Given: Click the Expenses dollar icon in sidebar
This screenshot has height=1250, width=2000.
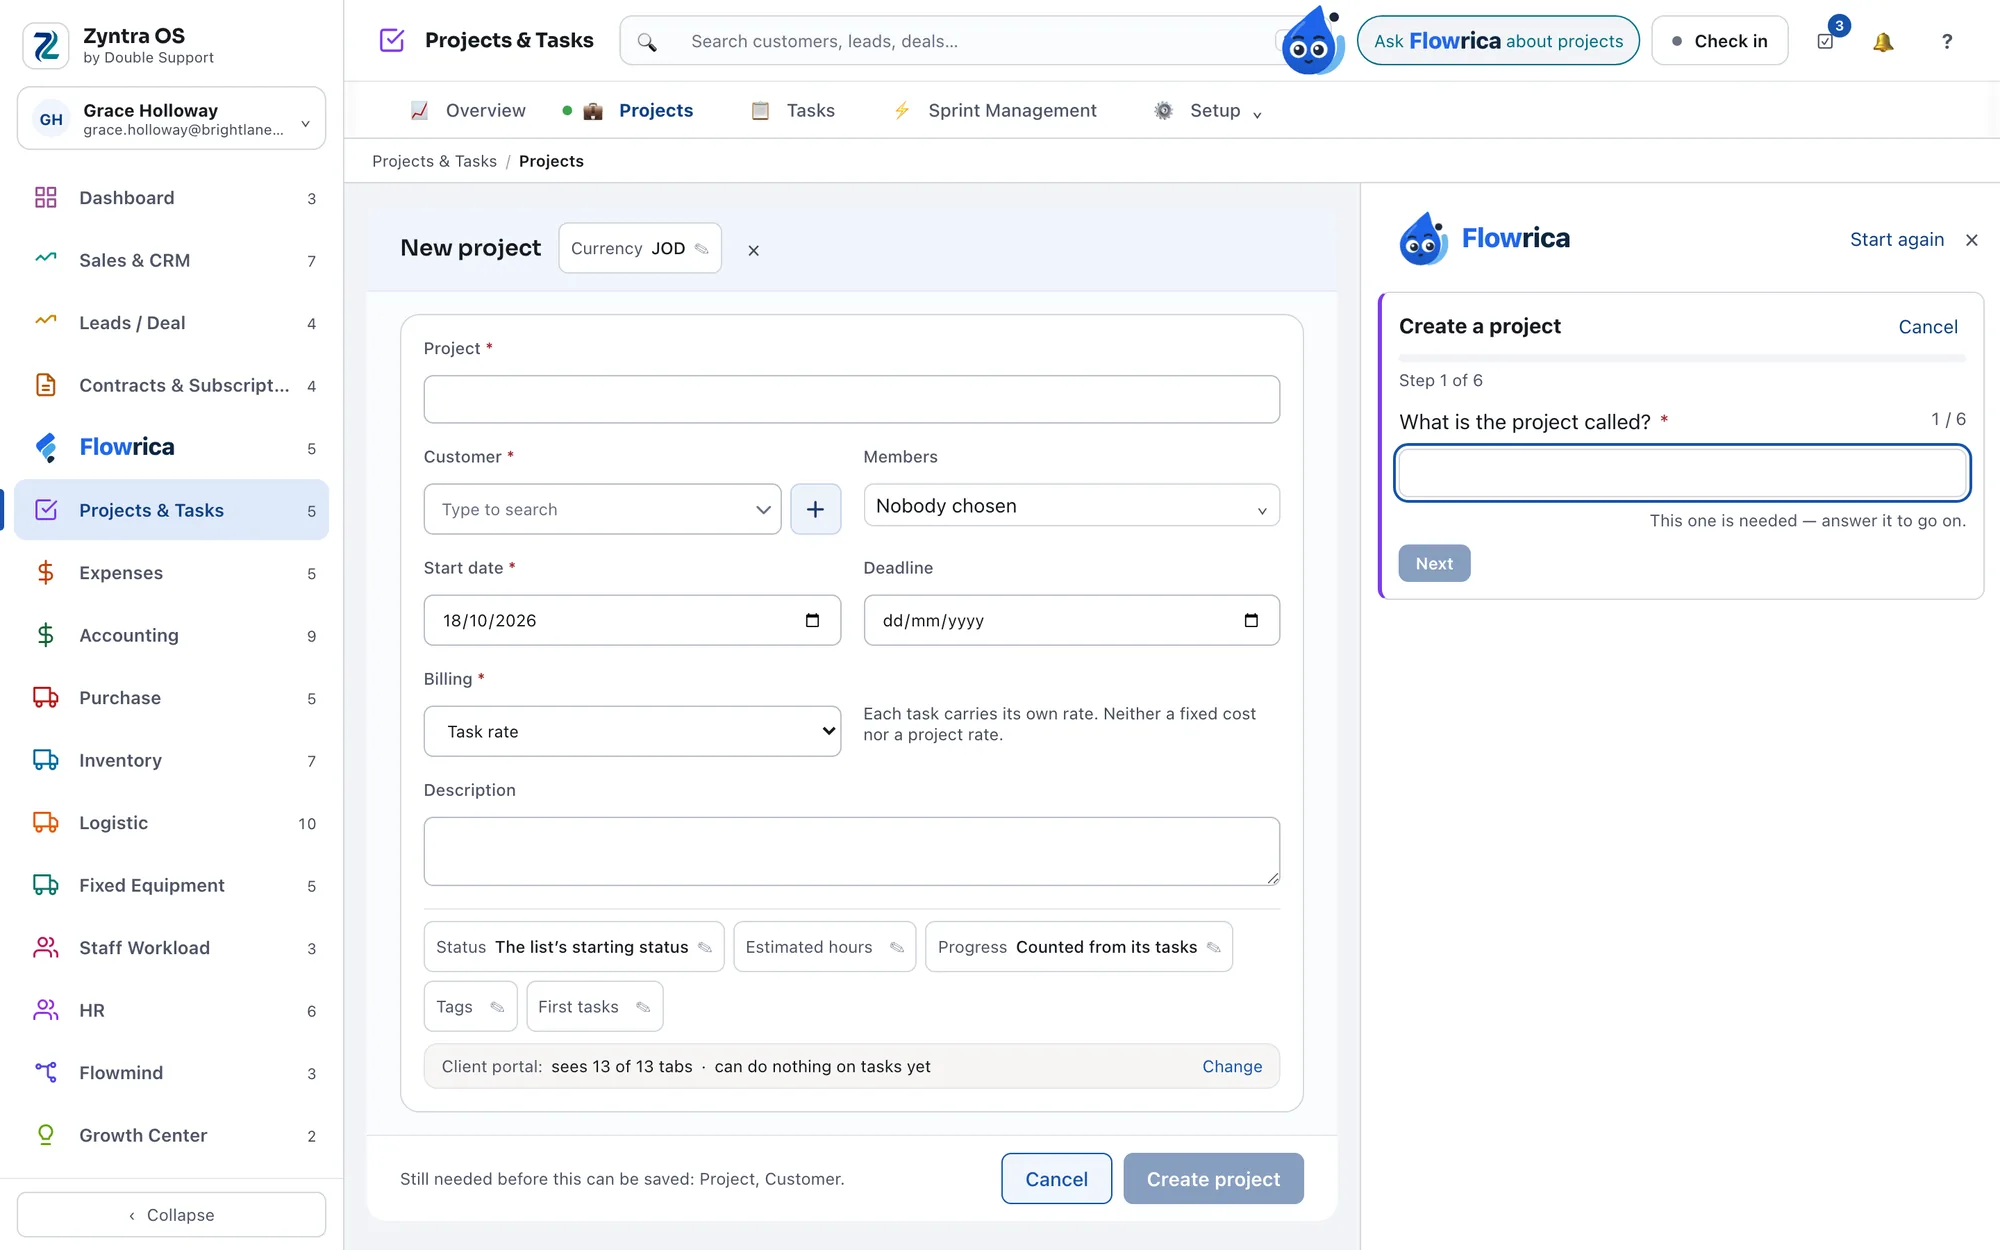Looking at the screenshot, I should click(x=46, y=572).
